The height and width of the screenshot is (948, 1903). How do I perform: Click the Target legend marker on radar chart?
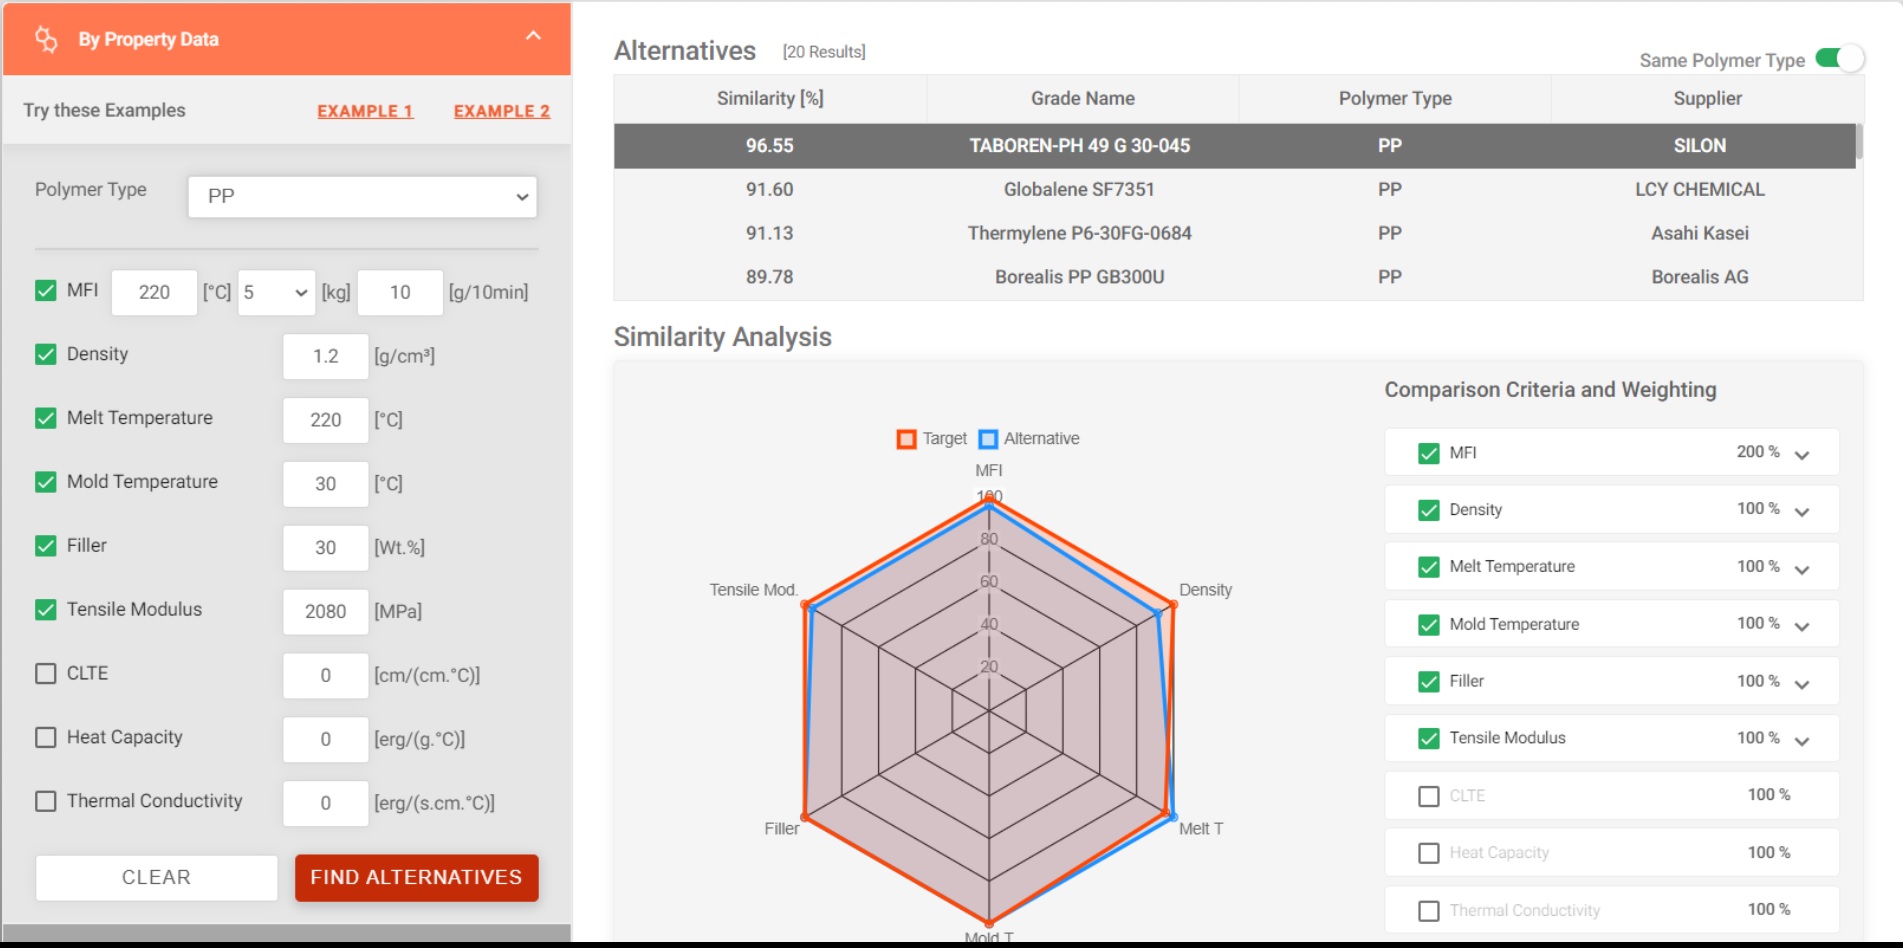[x=906, y=438]
